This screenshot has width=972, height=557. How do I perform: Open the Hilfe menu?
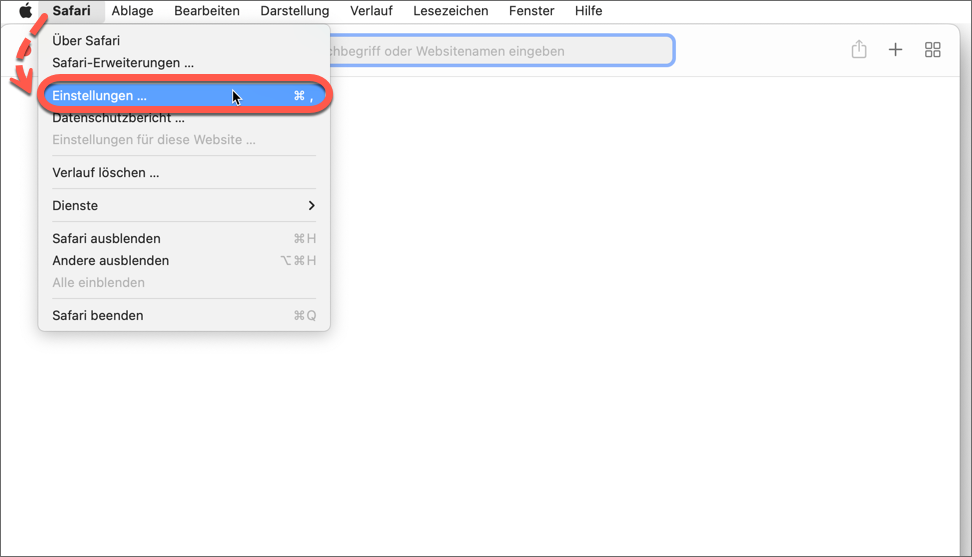pyautogui.click(x=588, y=11)
